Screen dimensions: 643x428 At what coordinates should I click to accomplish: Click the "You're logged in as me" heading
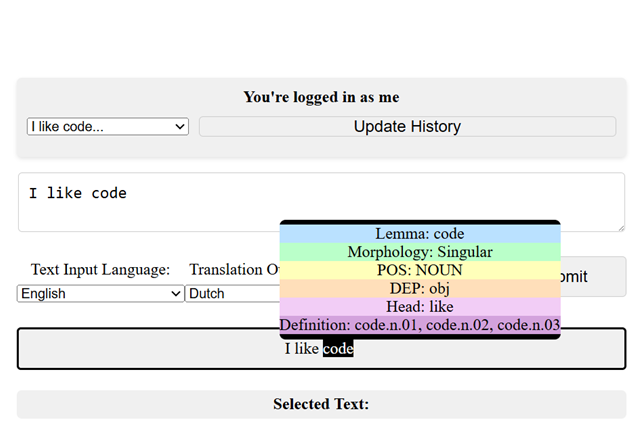pyautogui.click(x=321, y=97)
